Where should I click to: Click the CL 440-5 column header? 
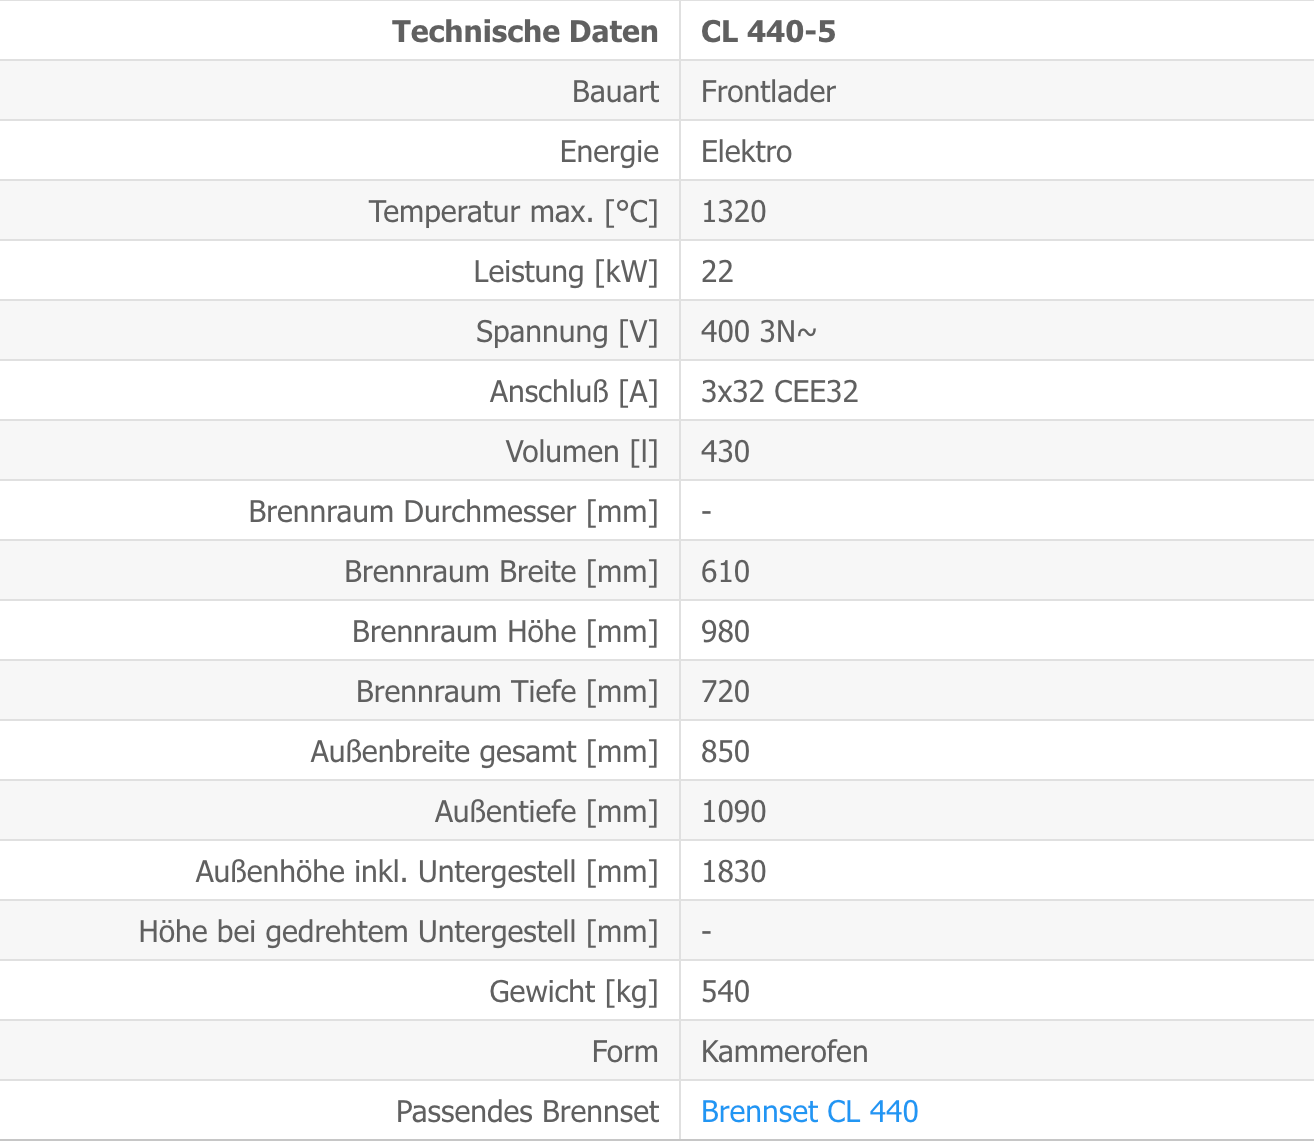(768, 31)
